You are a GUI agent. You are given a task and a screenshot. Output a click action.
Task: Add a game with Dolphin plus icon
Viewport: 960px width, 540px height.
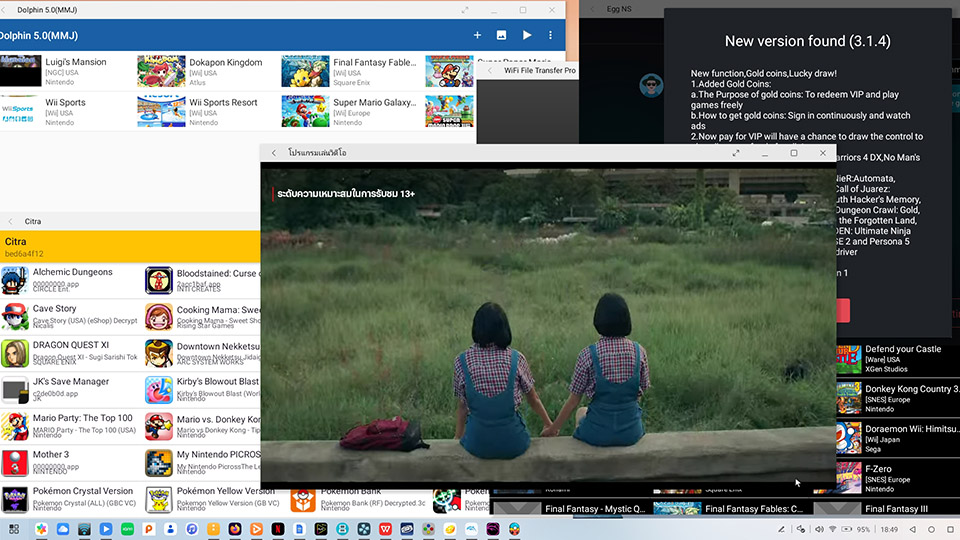477,36
